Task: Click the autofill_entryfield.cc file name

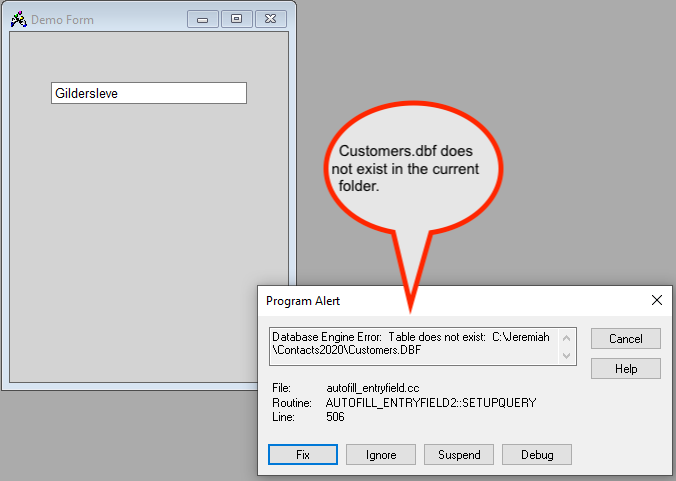Action: [x=374, y=387]
